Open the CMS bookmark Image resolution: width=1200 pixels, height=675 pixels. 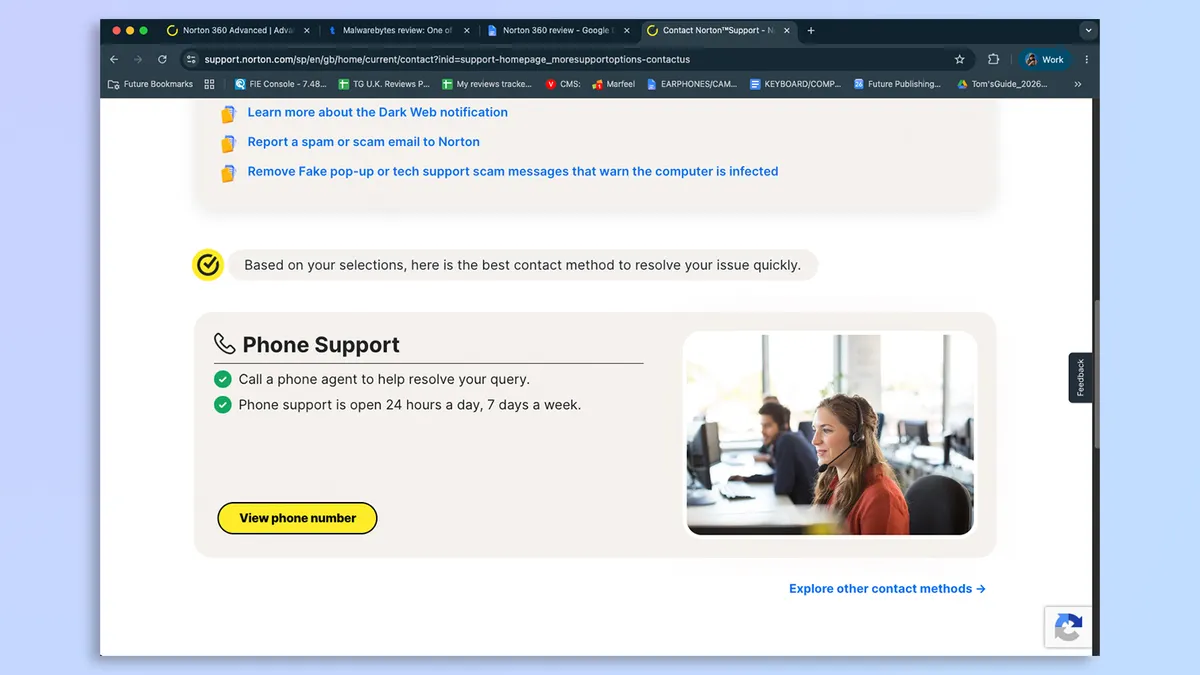pos(563,84)
